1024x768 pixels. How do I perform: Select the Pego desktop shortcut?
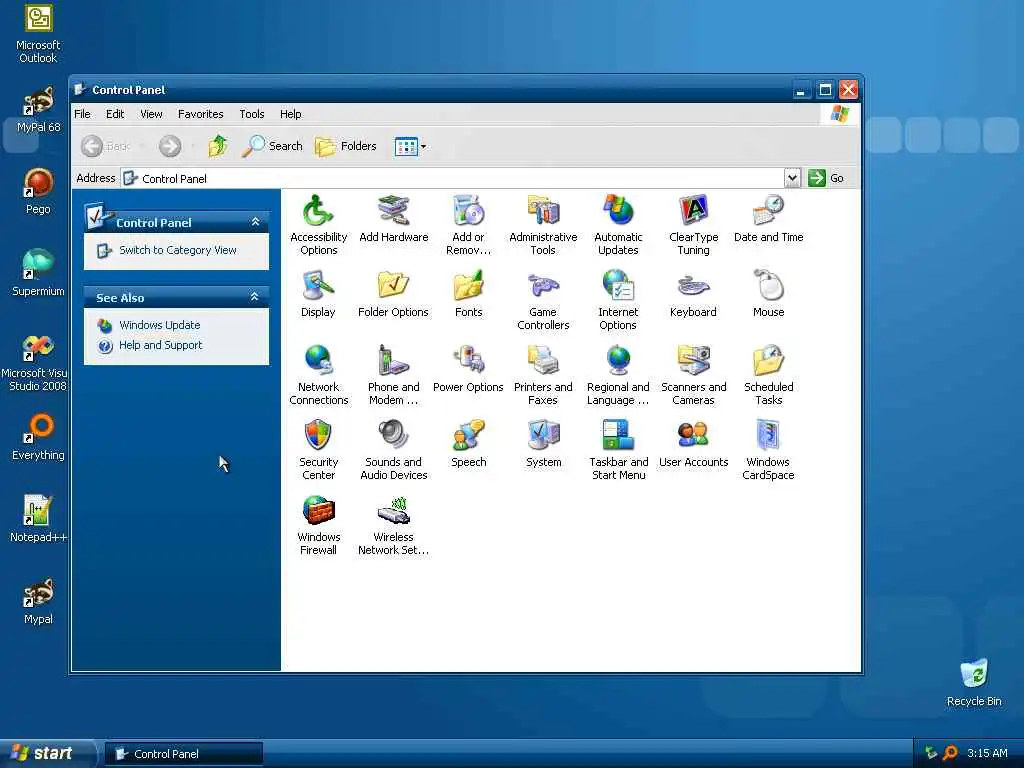click(x=38, y=191)
